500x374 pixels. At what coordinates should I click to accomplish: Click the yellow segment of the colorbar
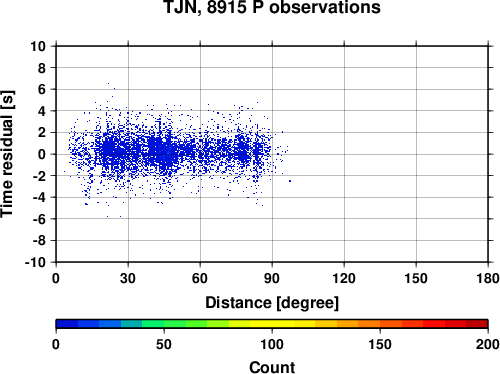click(x=272, y=324)
